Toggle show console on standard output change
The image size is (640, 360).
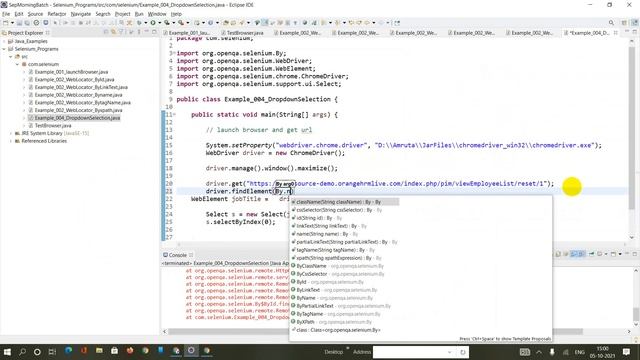tap(573, 254)
